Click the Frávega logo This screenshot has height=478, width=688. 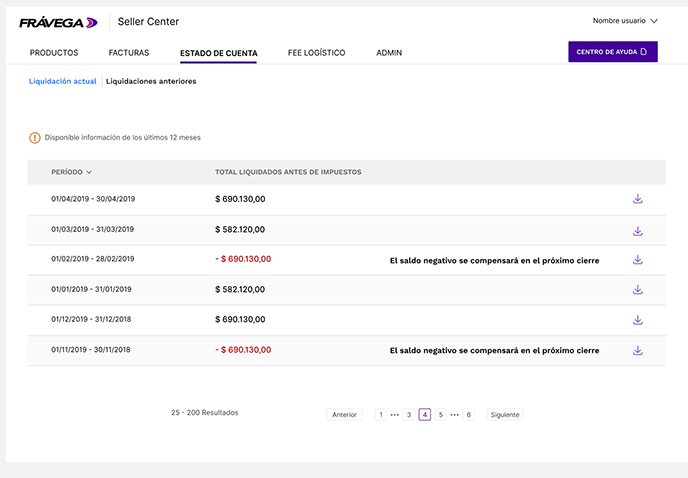pos(58,23)
